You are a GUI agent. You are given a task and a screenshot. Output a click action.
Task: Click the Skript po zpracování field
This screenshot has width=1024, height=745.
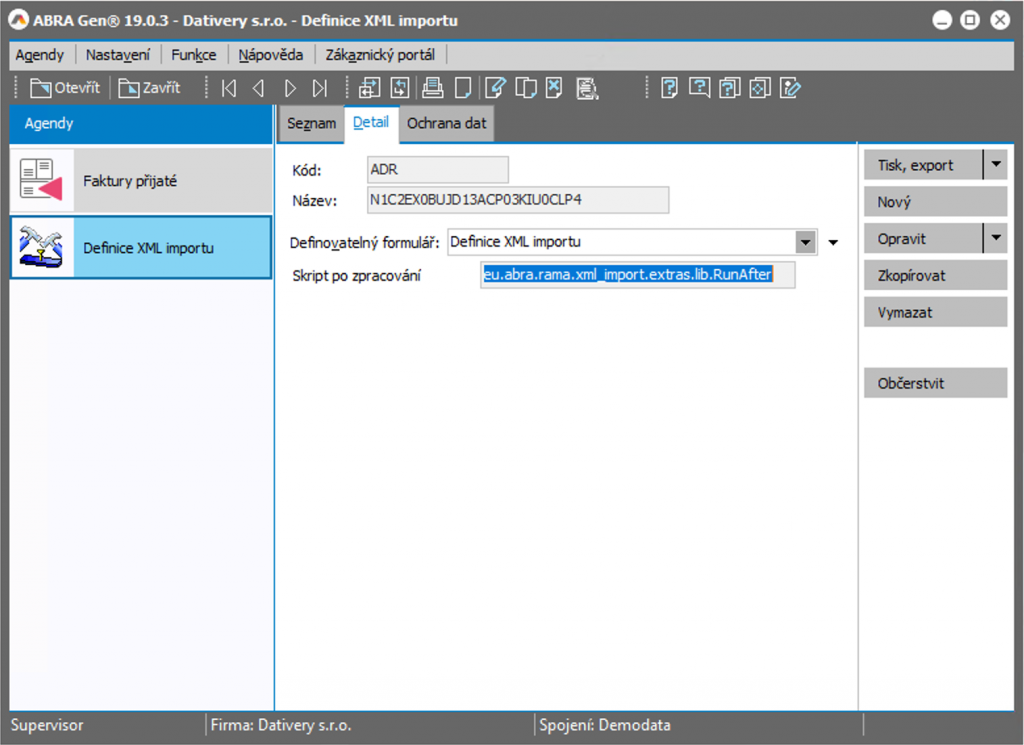point(637,274)
